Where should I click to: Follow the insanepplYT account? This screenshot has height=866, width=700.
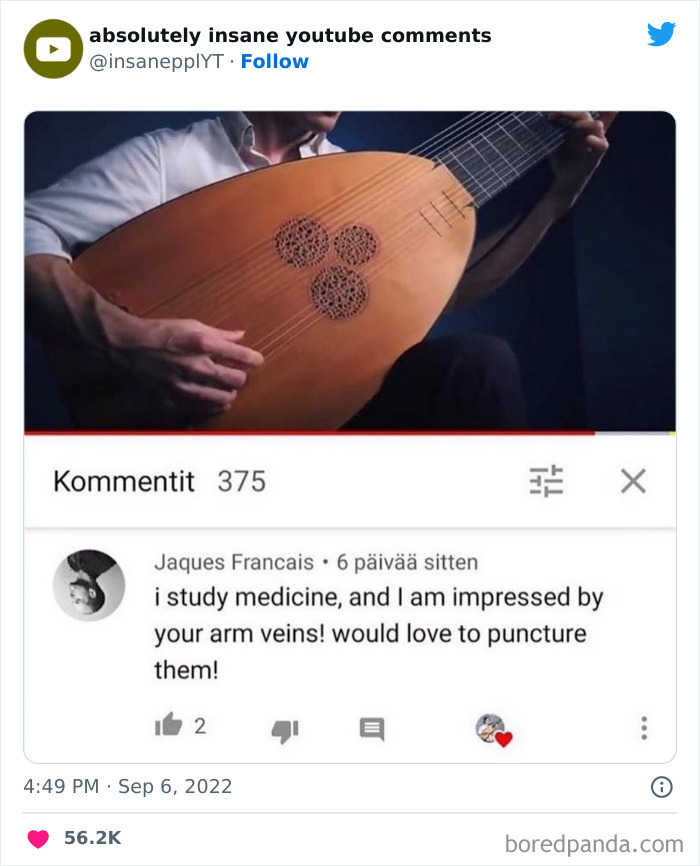pos(275,61)
